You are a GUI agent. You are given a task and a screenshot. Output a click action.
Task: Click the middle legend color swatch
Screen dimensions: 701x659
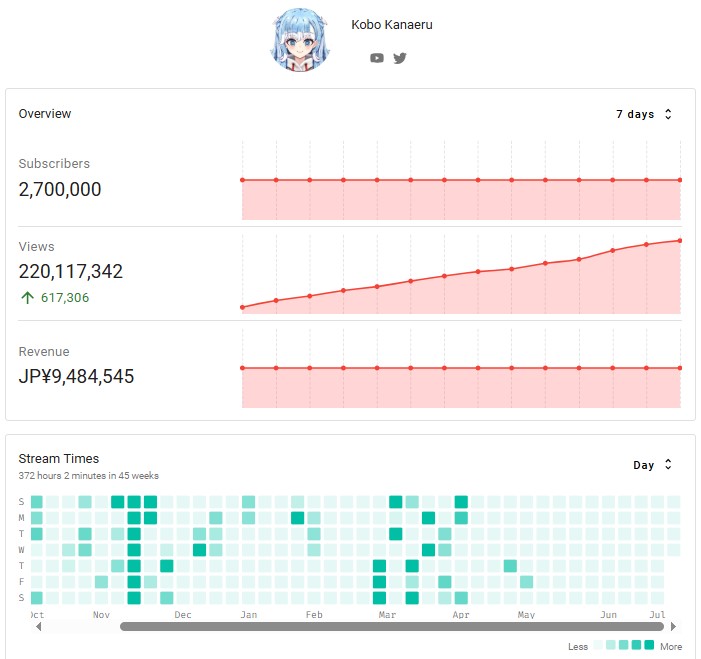coord(623,645)
